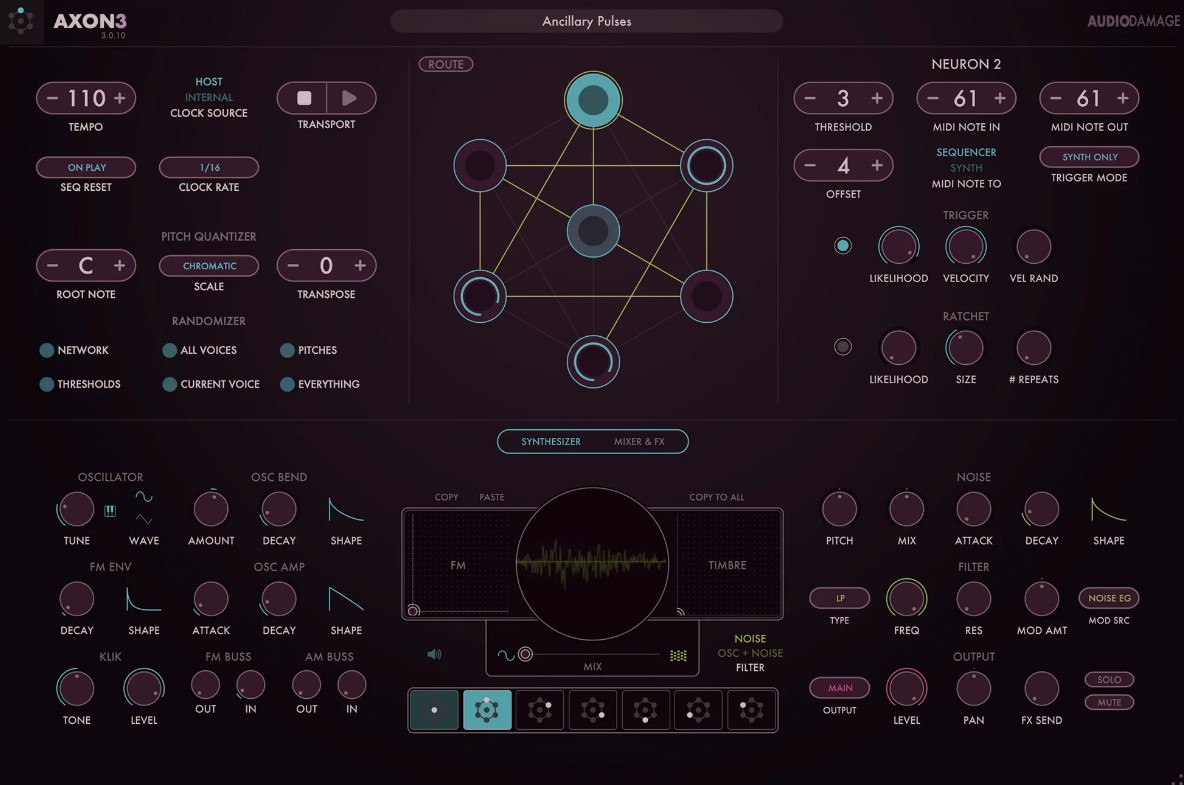Open the 1/16 clock rate dropdown
Viewport: 1184px width, 785px height.
(209, 167)
